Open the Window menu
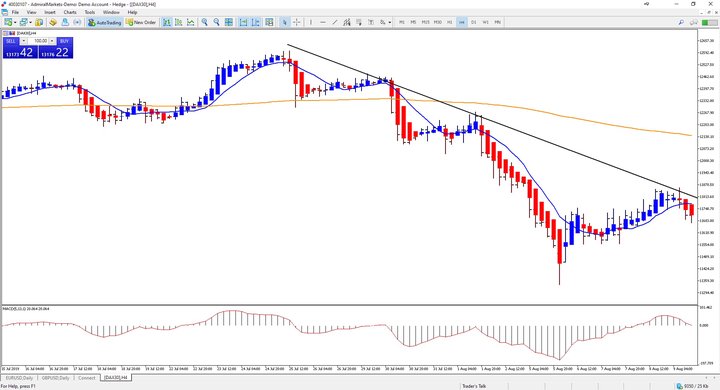Image resolution: width=720 pixels, height=390 pixels. click(111, 12)
